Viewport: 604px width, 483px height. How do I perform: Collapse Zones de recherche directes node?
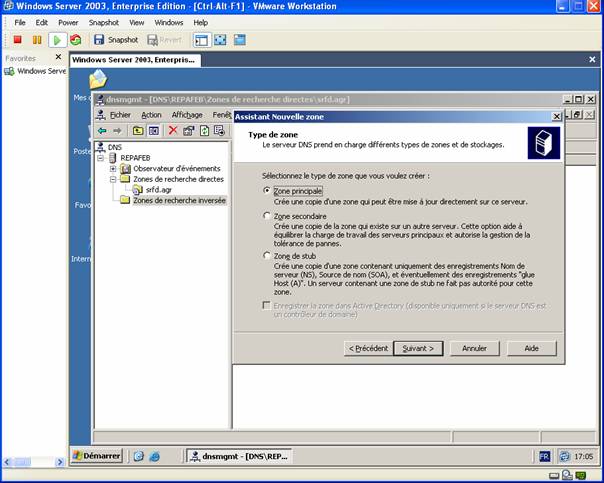pos(113,179)
